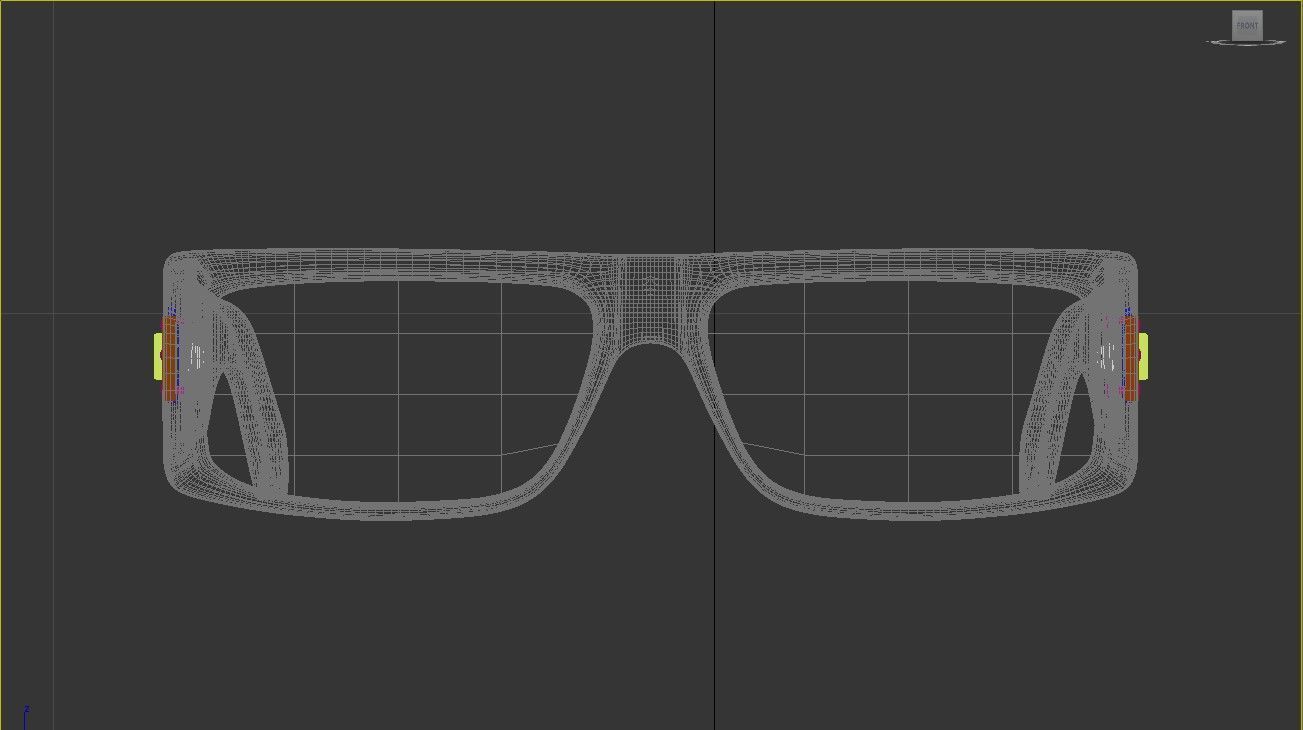Select the yellow hinge on the left temple

[158, 357]
